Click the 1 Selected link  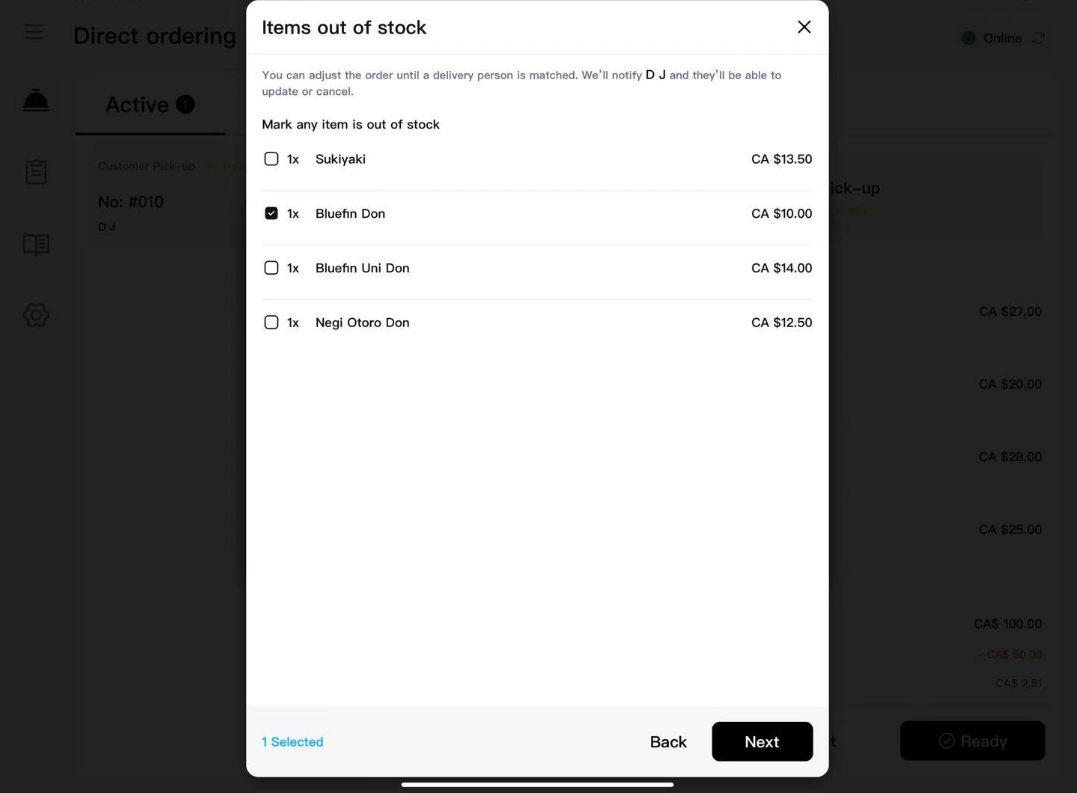click(293, 742)
